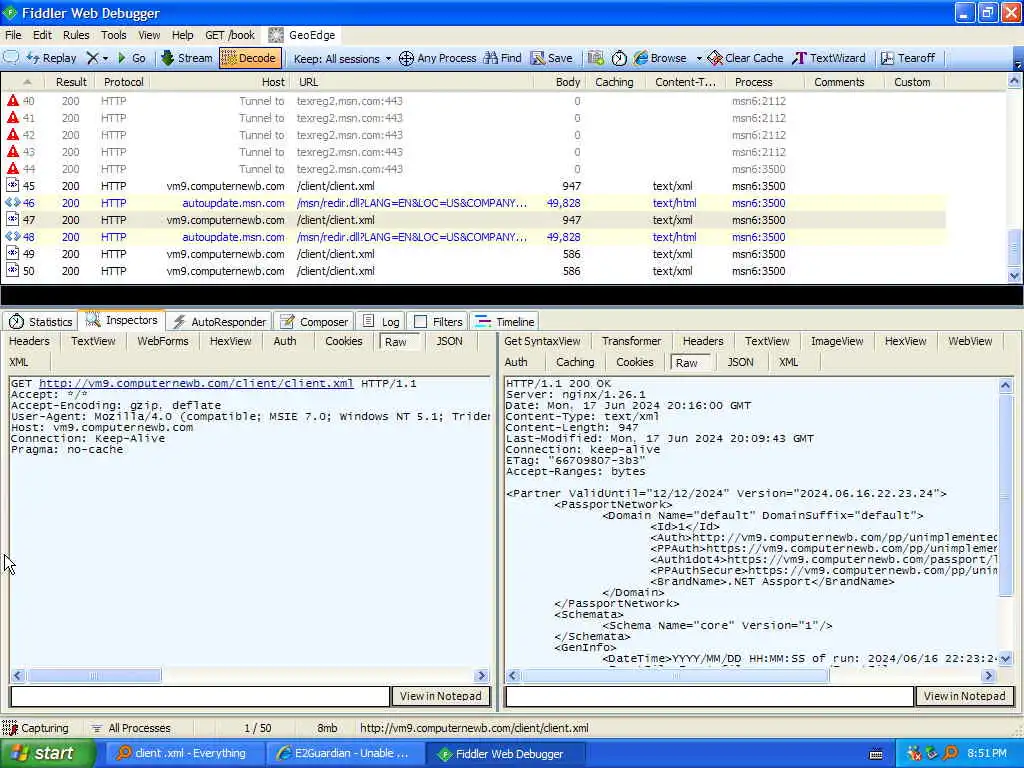The image size is (1024, 768).
Task: Click the request pane horizontal scrollbar thumb
Action: 93,675
